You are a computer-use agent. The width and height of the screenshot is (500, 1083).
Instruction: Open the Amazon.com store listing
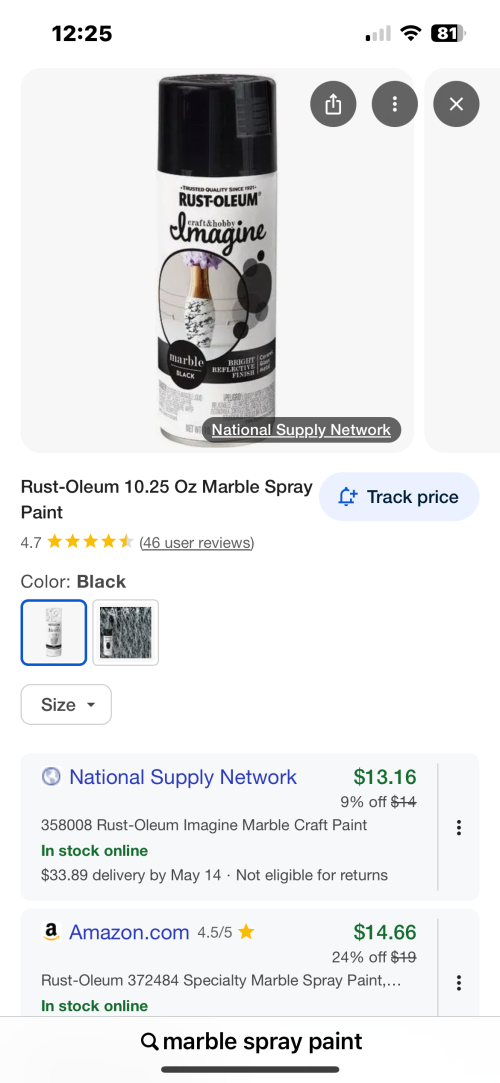pos(129,932)
